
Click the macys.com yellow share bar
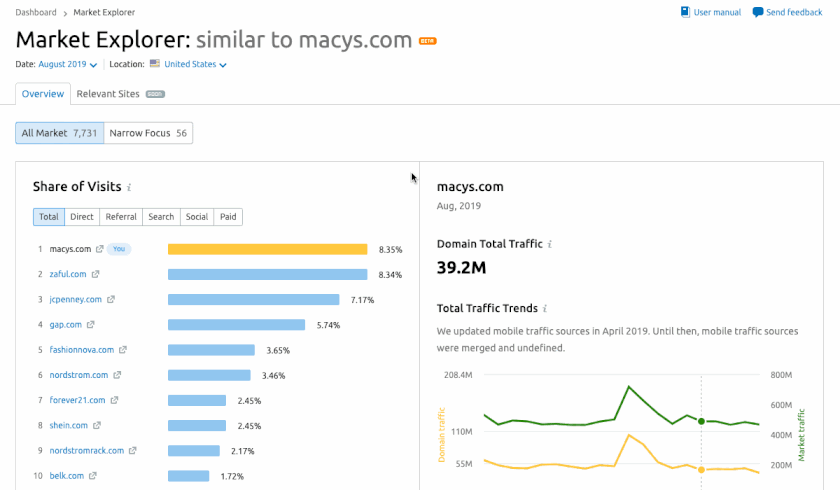[268, 249]
